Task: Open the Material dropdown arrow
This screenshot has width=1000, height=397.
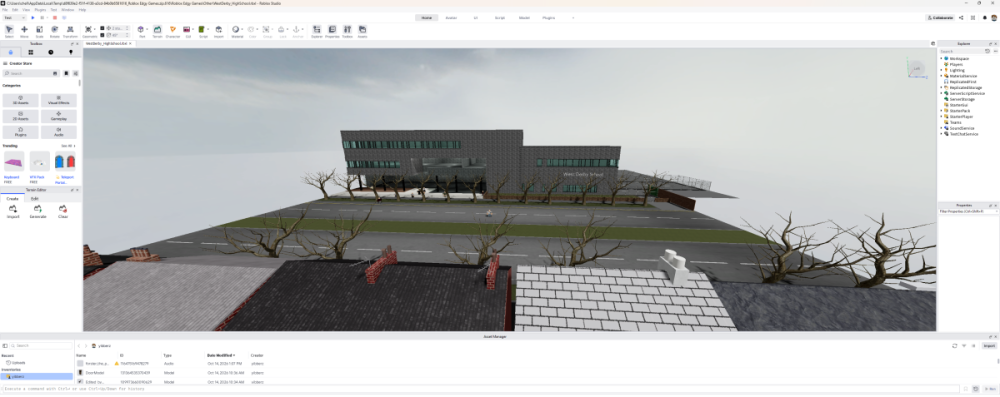Action: point(241,29)
